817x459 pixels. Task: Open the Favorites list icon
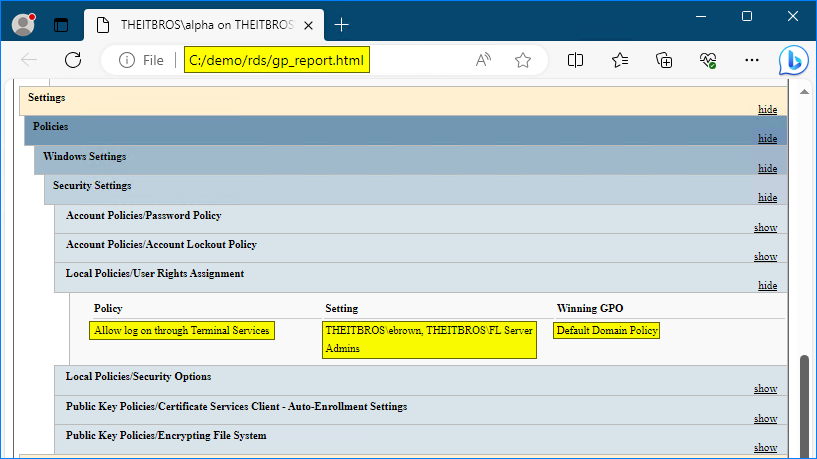pyautogui.click(x=620, y=60)
